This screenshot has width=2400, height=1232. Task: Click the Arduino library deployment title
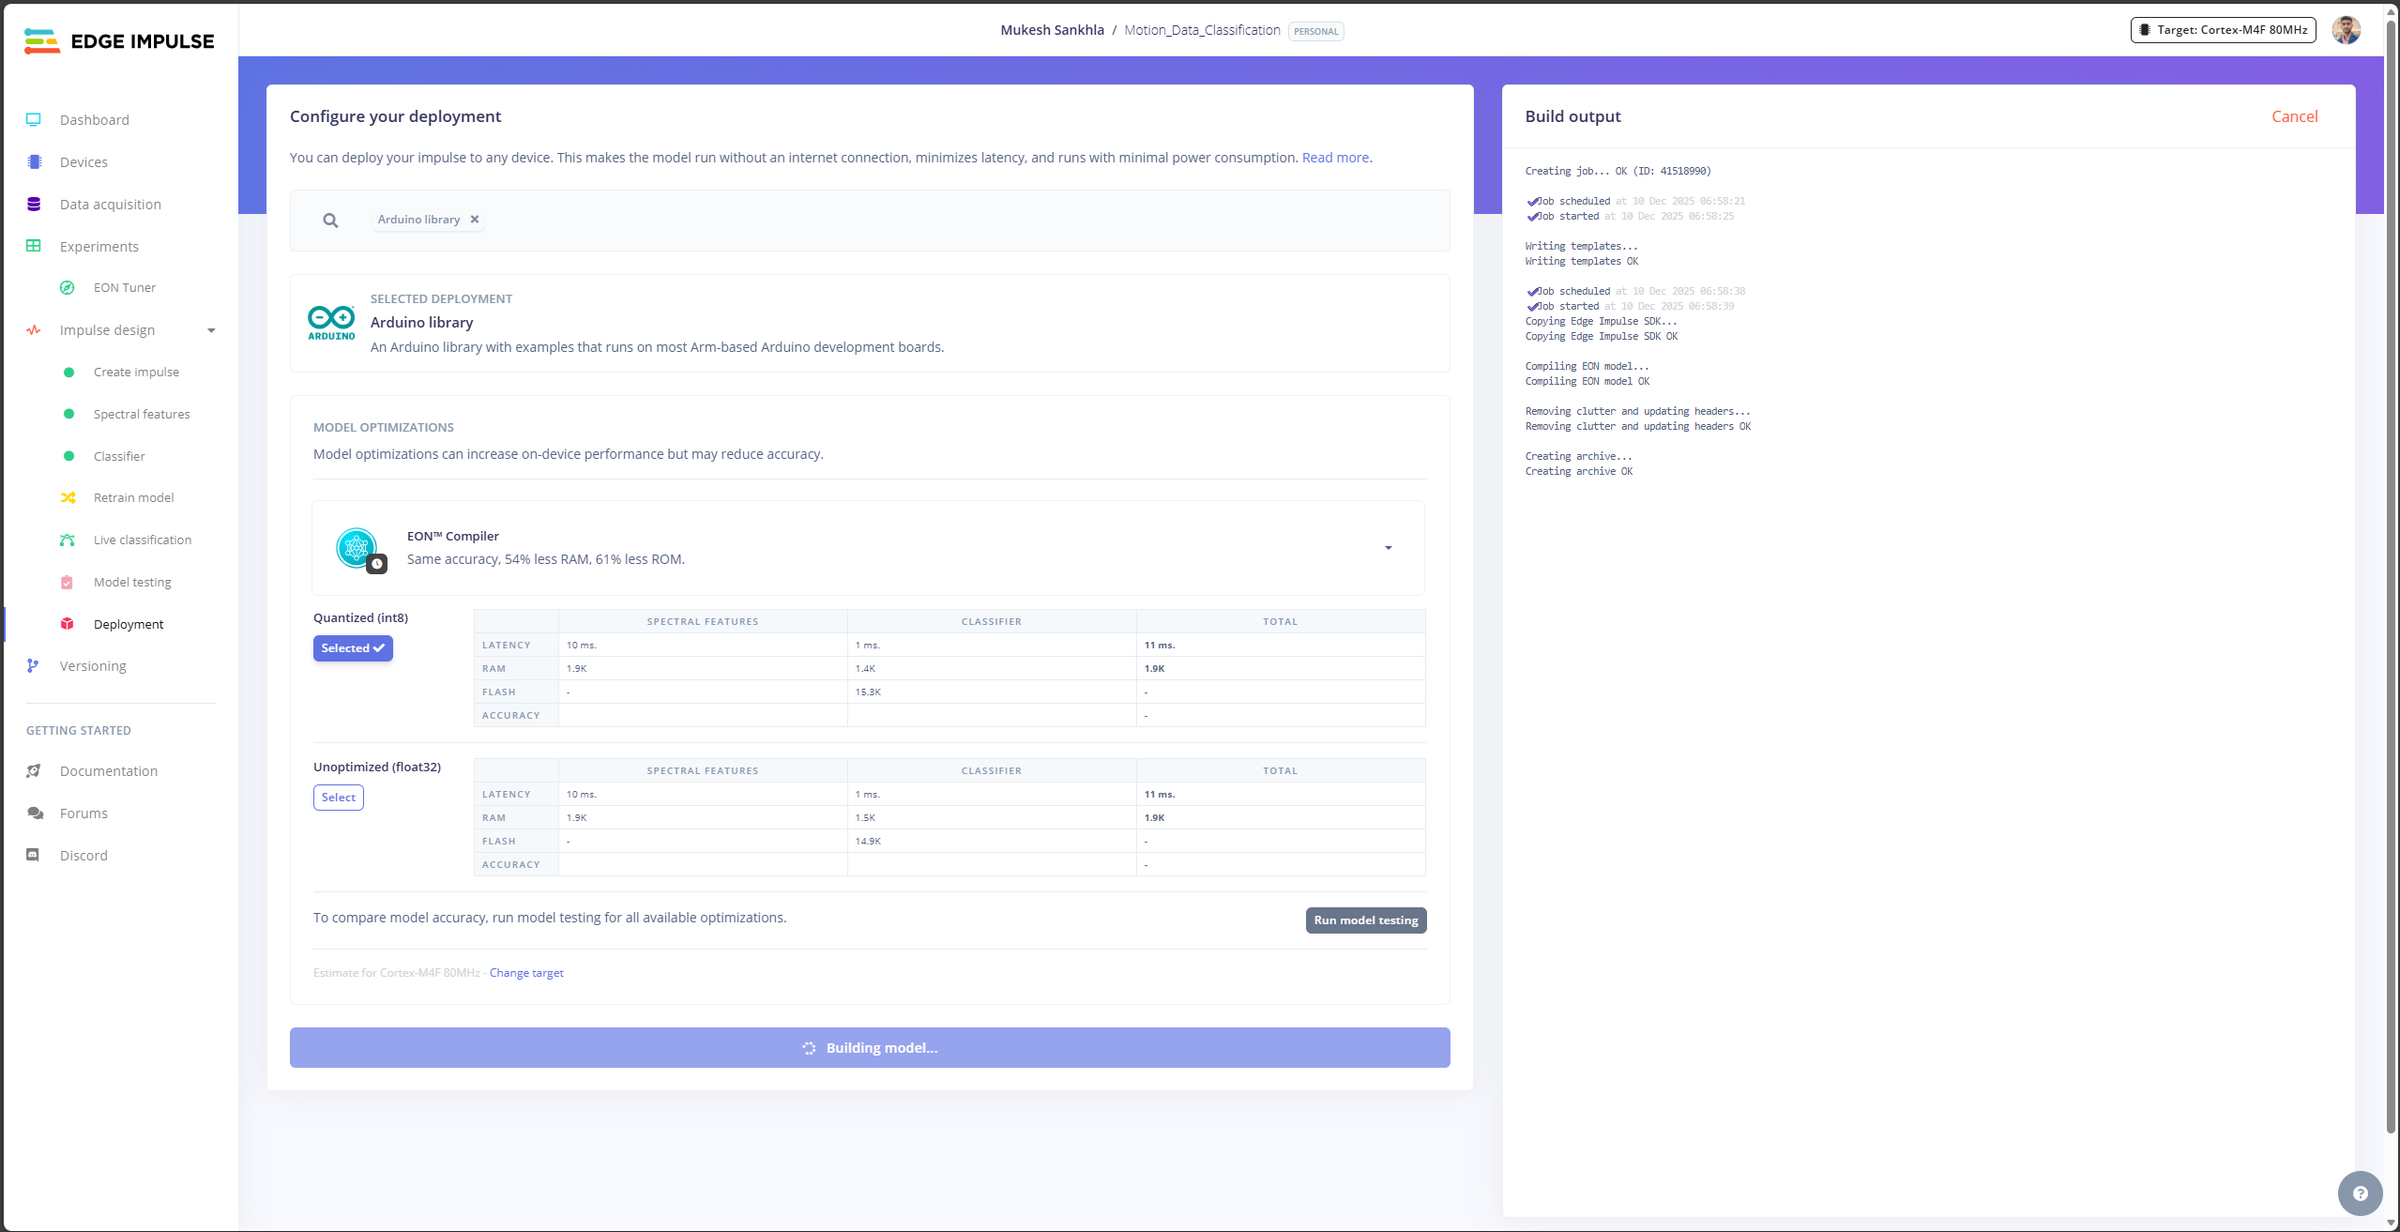point(422,323)
